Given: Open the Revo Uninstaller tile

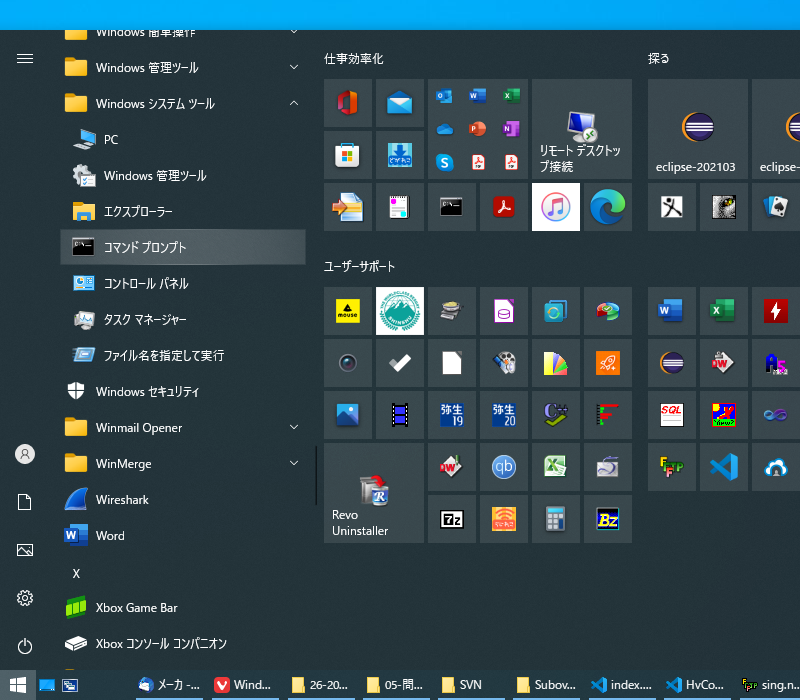Looking at the screenshot, I should tap(373, 493).
